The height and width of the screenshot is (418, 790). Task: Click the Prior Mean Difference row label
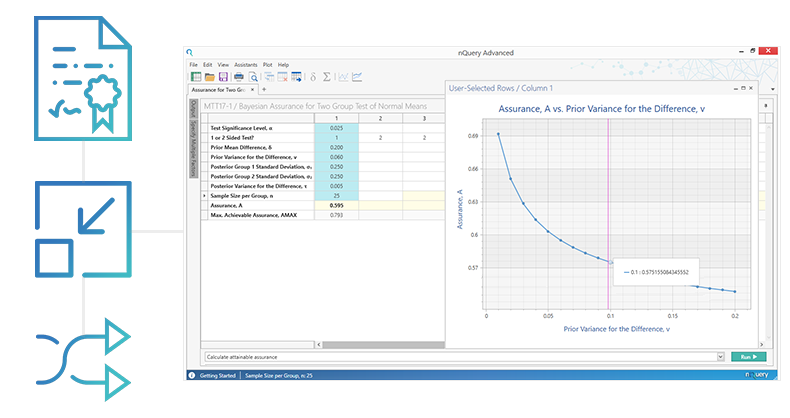tap(241, 148)
